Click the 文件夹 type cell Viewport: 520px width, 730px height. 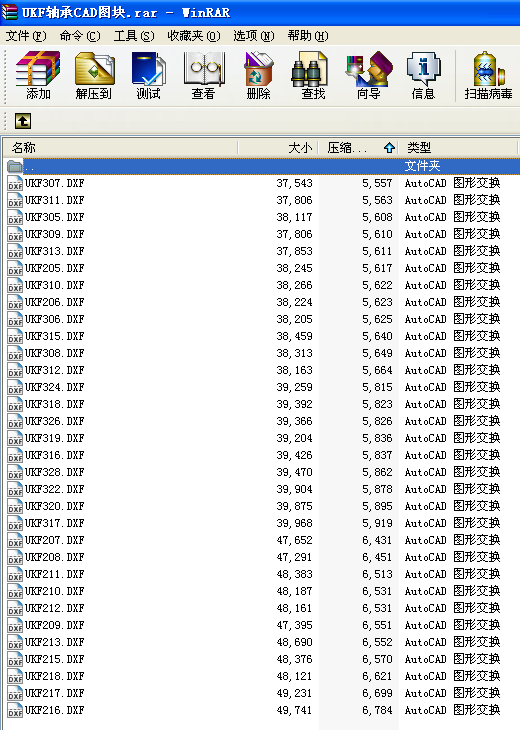coord(422,166)
